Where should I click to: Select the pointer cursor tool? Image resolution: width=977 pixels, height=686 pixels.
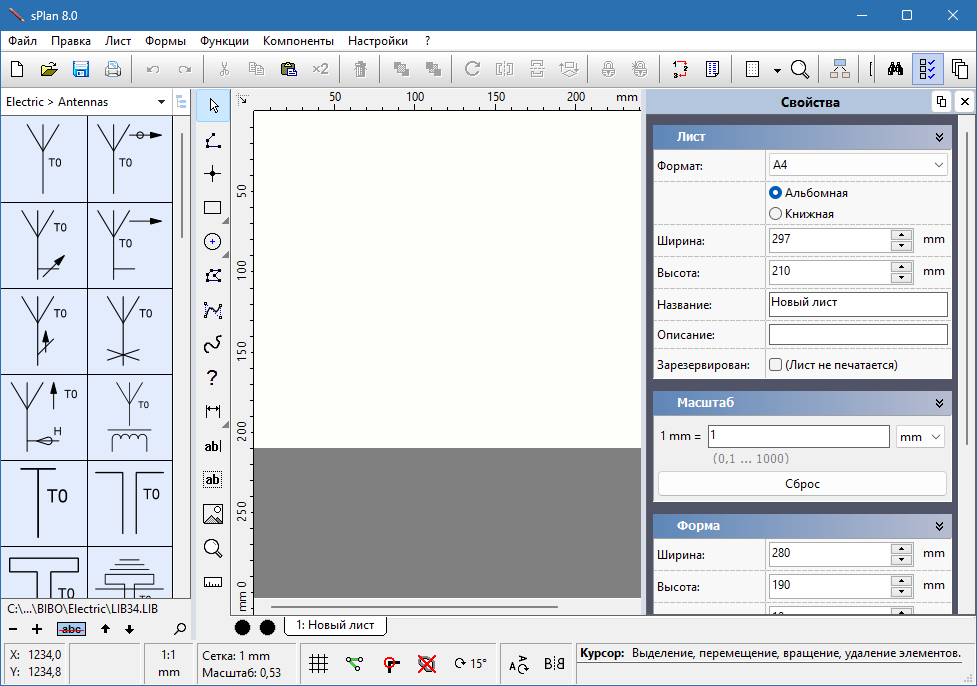coord(213,105)
